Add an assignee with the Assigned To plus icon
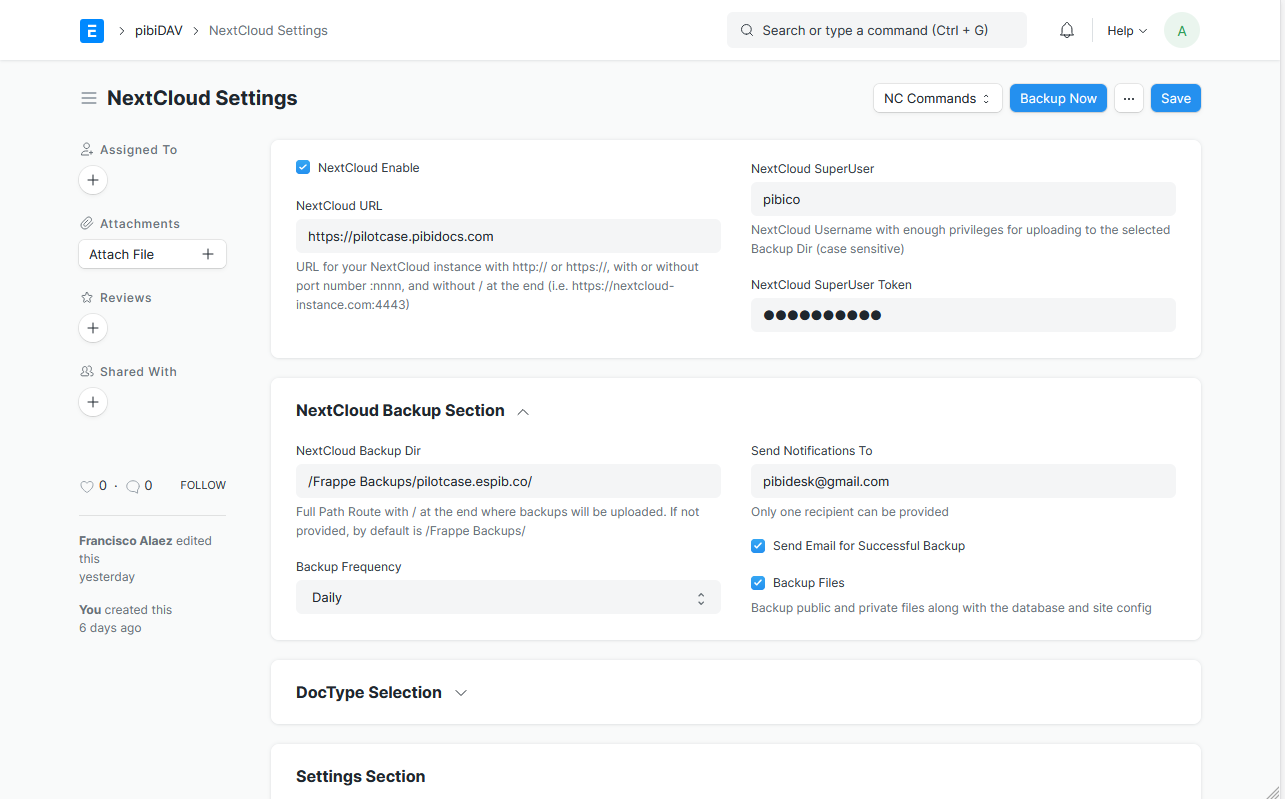1285x799 pixels. [x=93, y=180]
